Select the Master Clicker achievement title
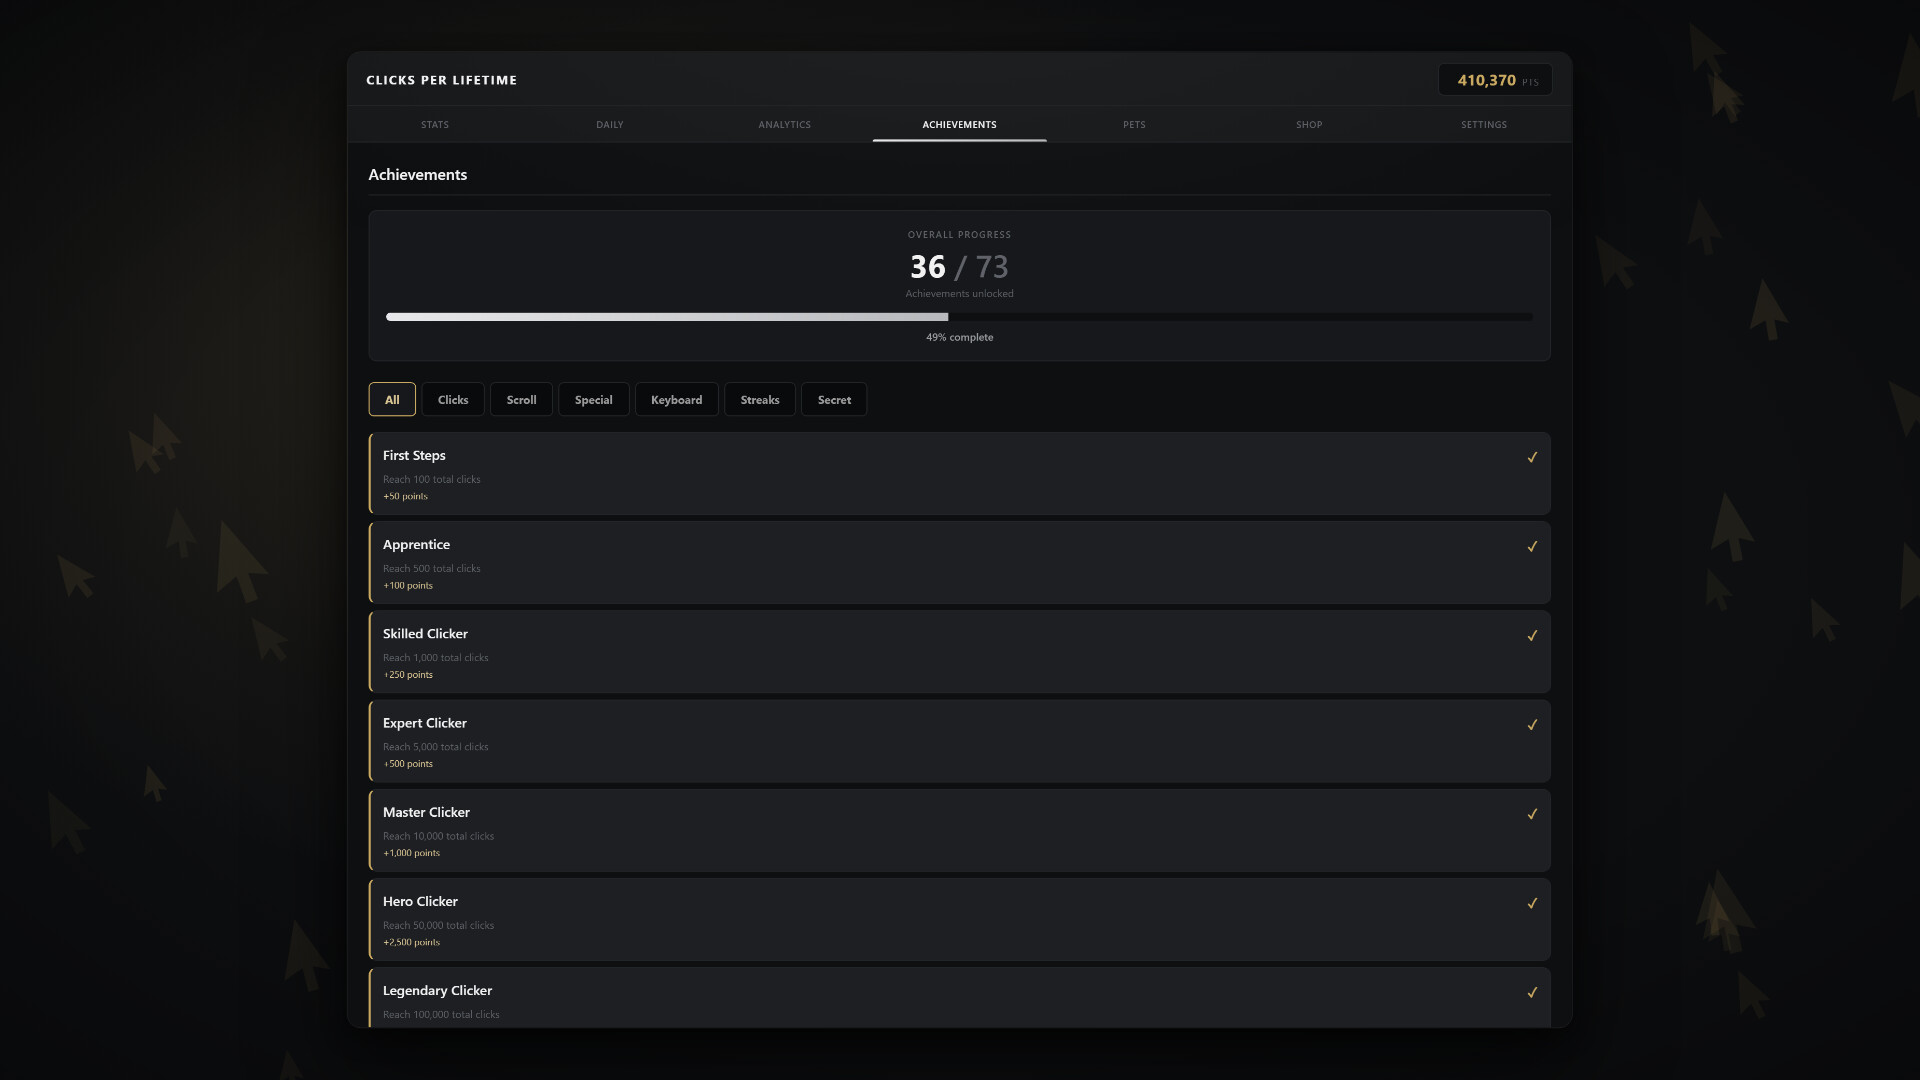The image size is (1920, 1080). [426, 812]
